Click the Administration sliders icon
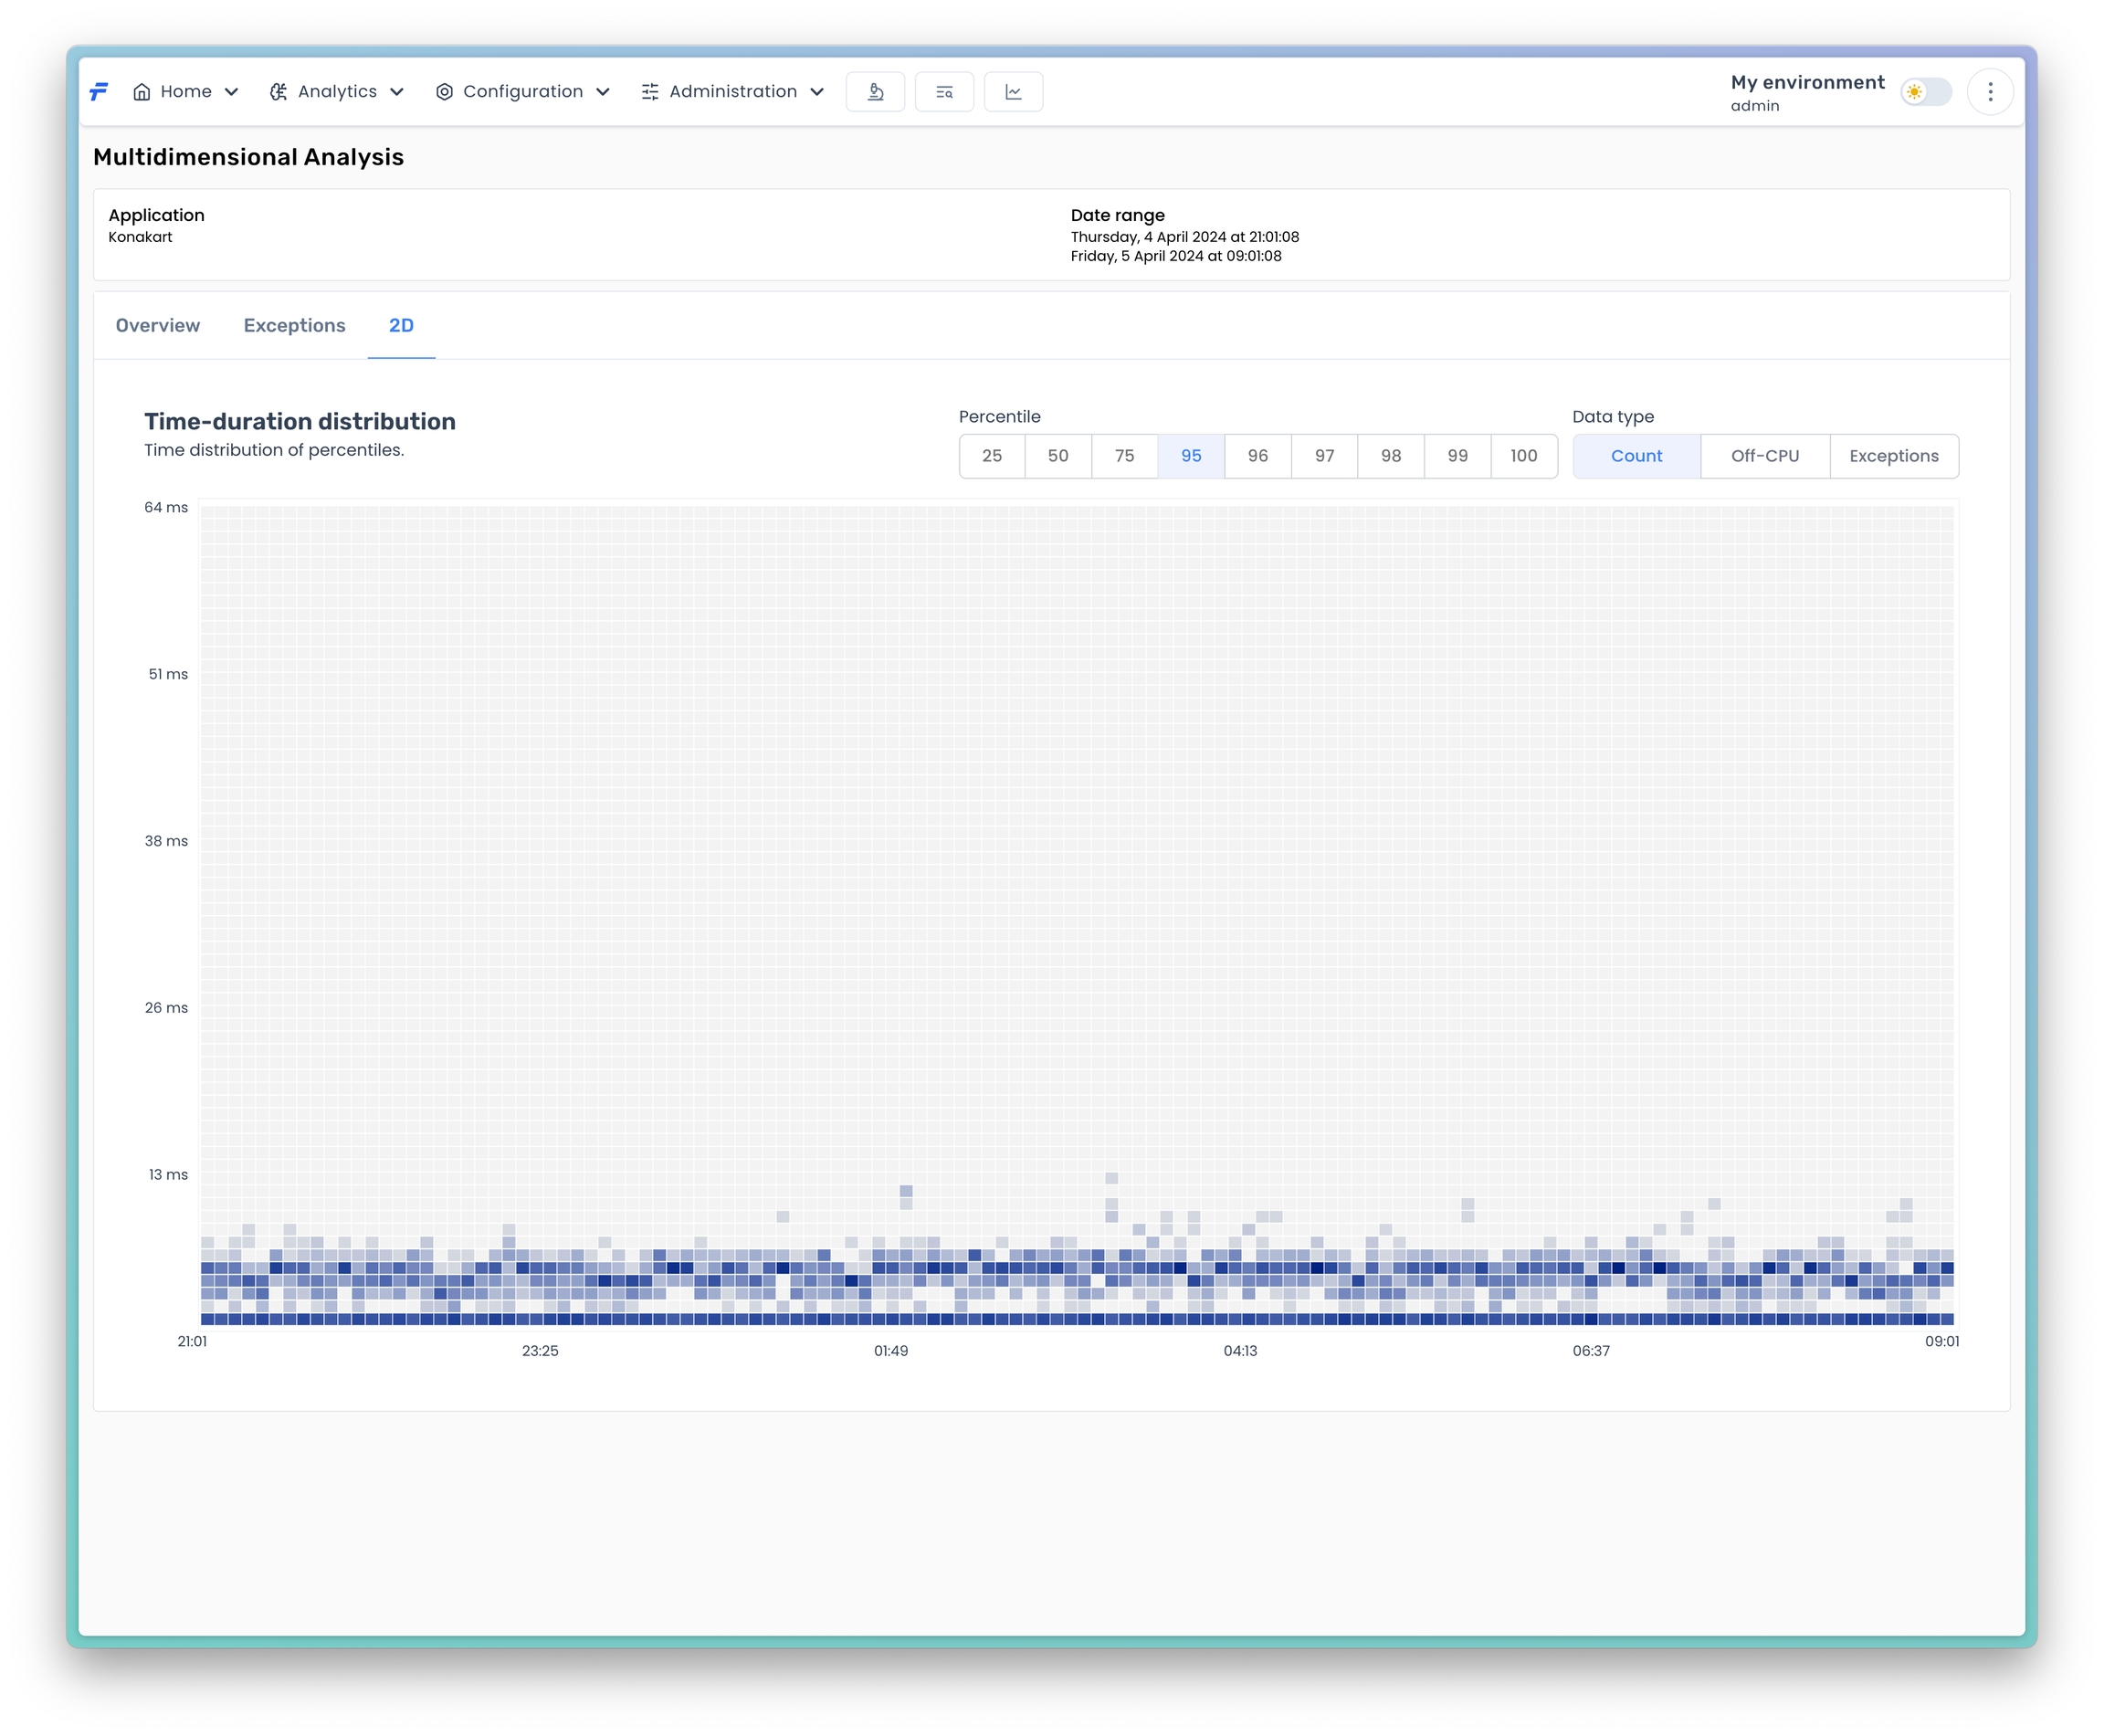 (650, 92)
